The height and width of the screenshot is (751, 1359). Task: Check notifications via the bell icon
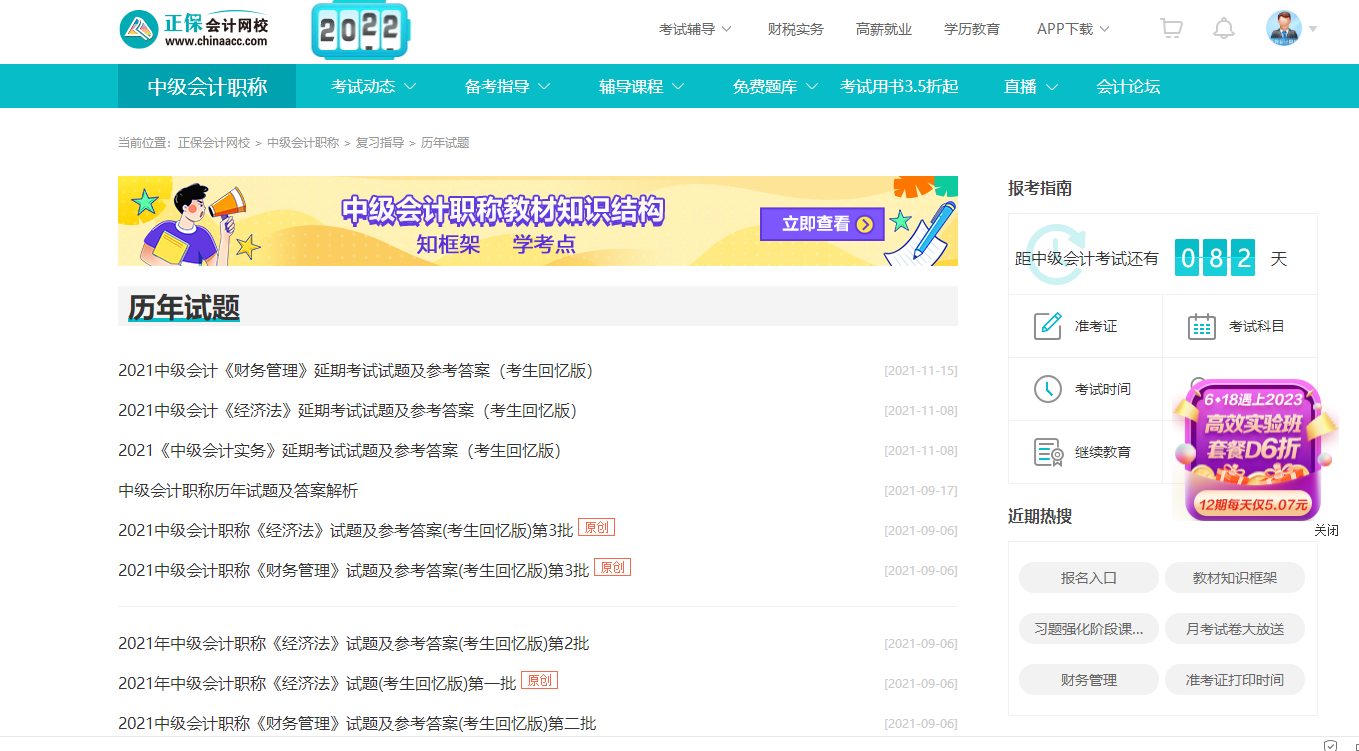[x=1224, y=28]
